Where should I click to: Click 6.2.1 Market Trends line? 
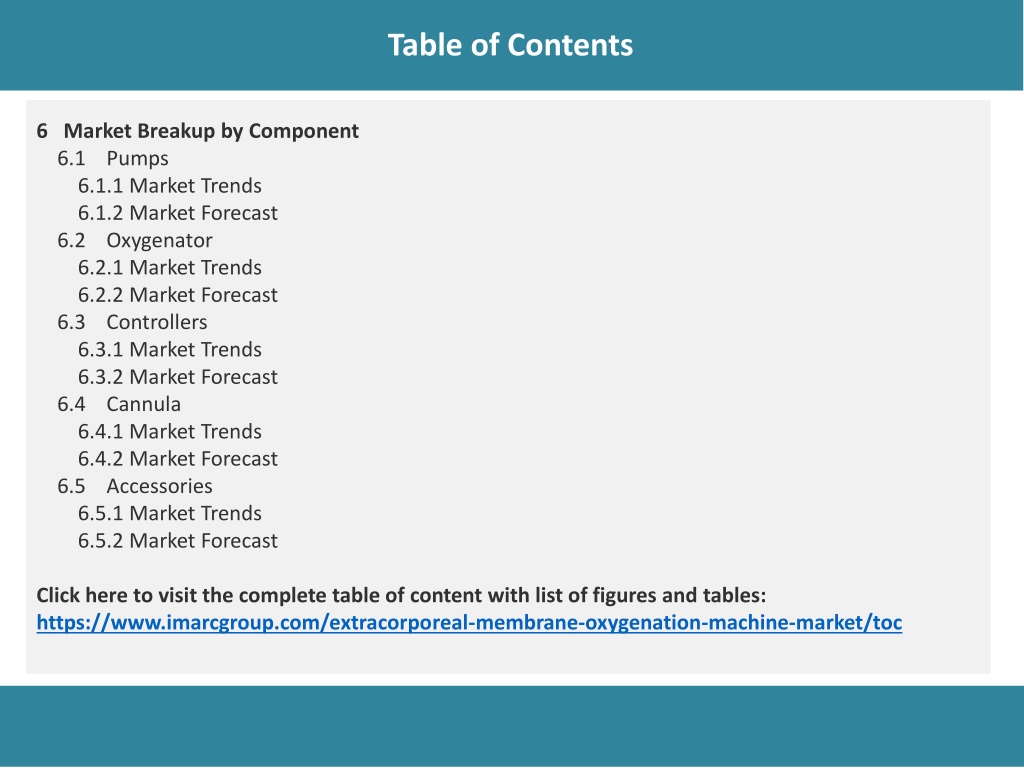170,268
